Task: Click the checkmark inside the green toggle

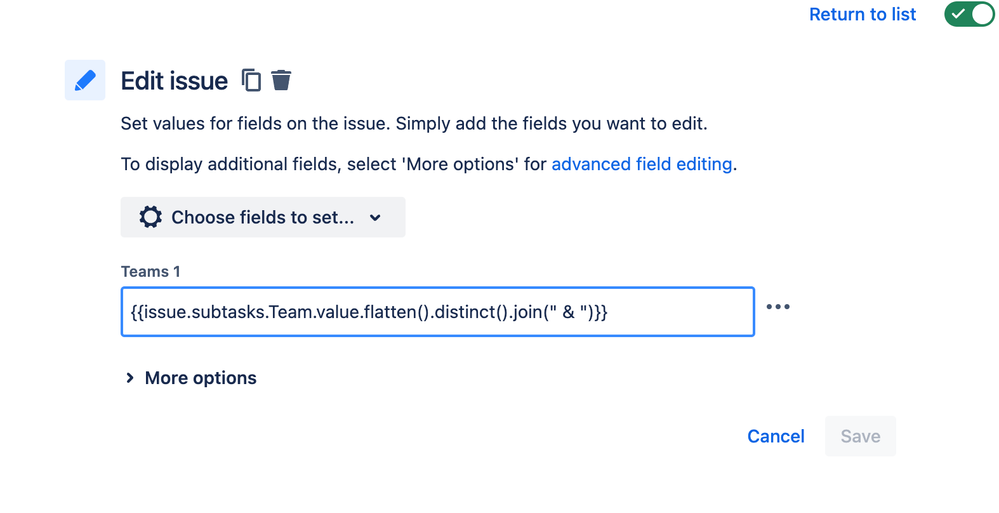Action: tap(958, 14)
